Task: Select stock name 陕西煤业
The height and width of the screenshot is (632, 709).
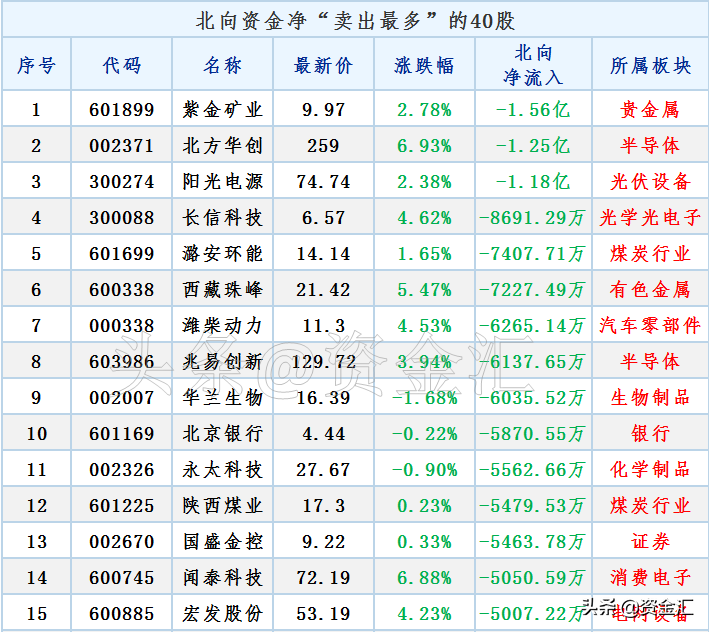Action: pyautogui.click(x=222, y=506)
